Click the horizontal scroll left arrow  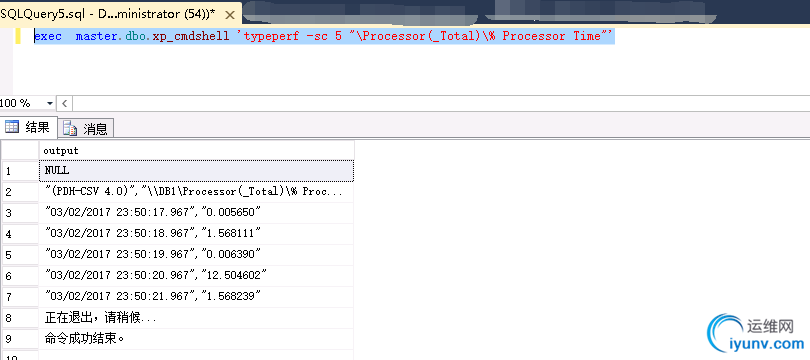click(64, 103)
